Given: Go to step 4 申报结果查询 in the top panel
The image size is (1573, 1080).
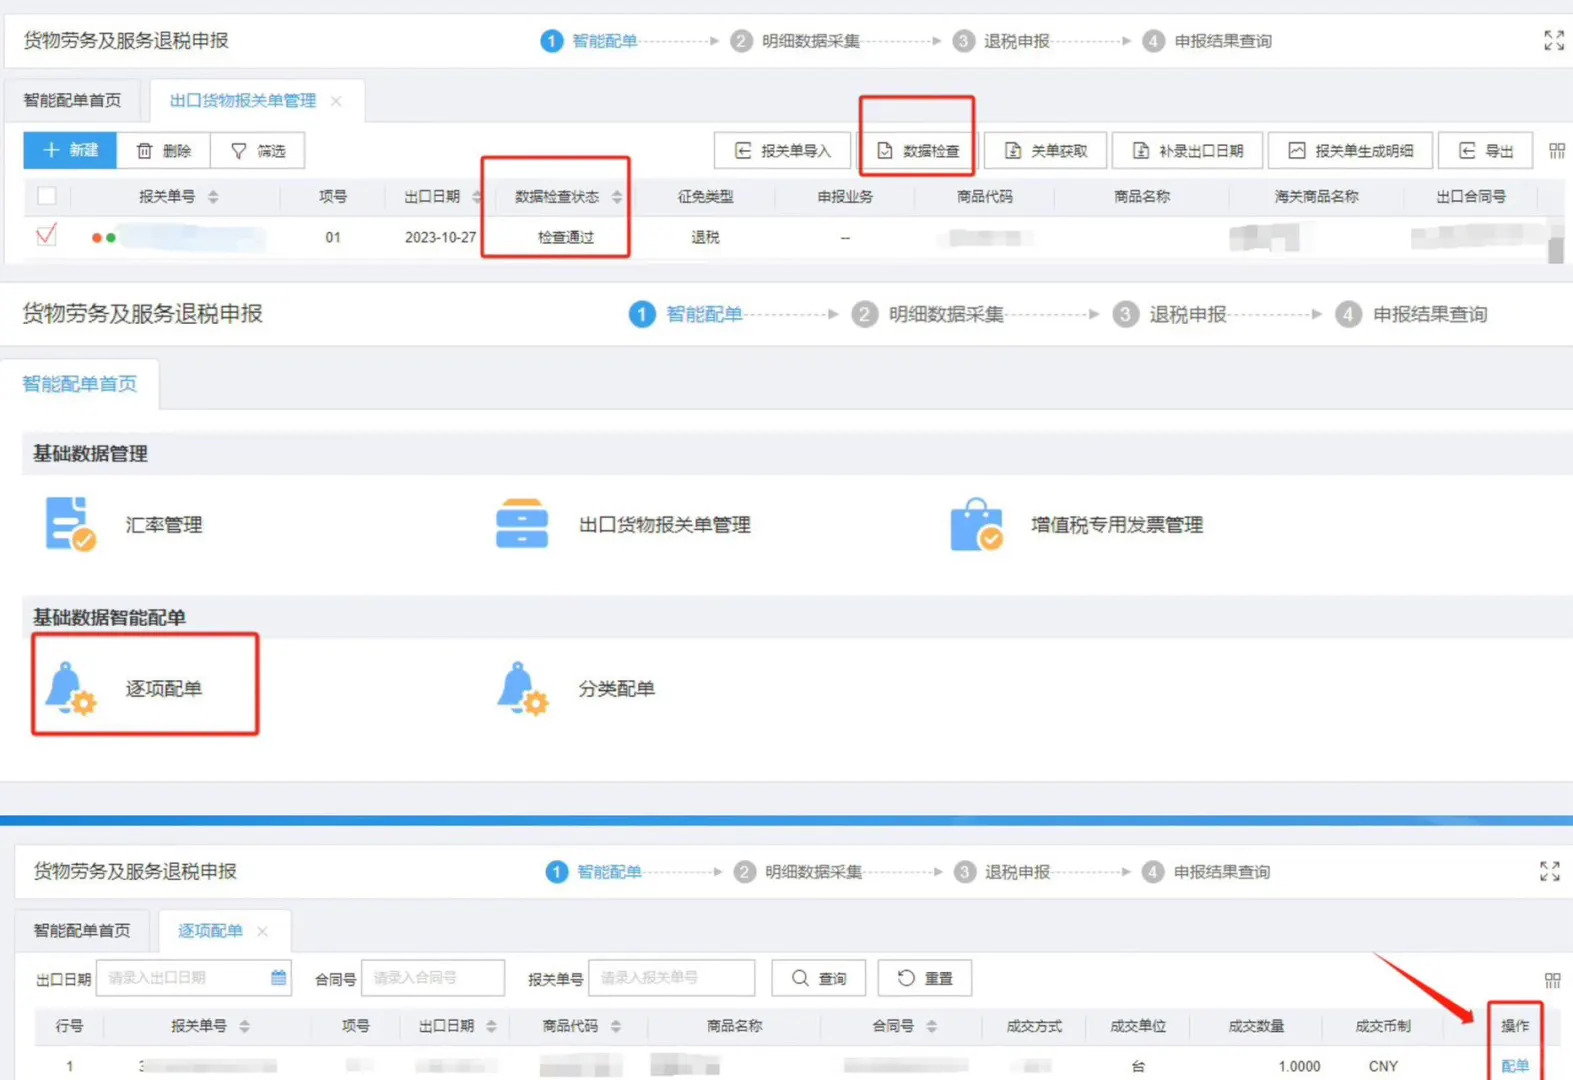Looking at the screenshot, I should pyautogui.click(x=1208, y=41).
